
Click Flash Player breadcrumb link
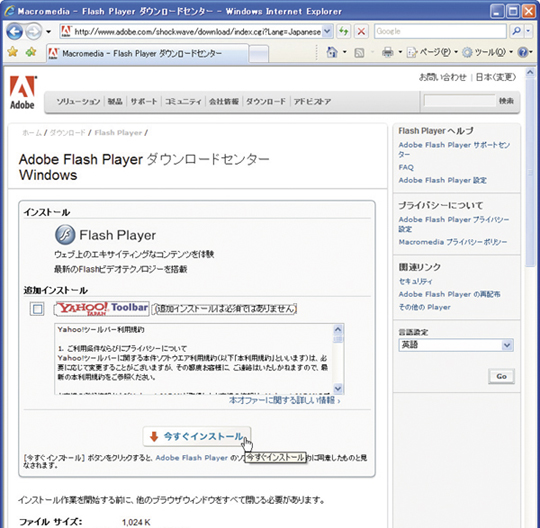[x=118, y=133]
